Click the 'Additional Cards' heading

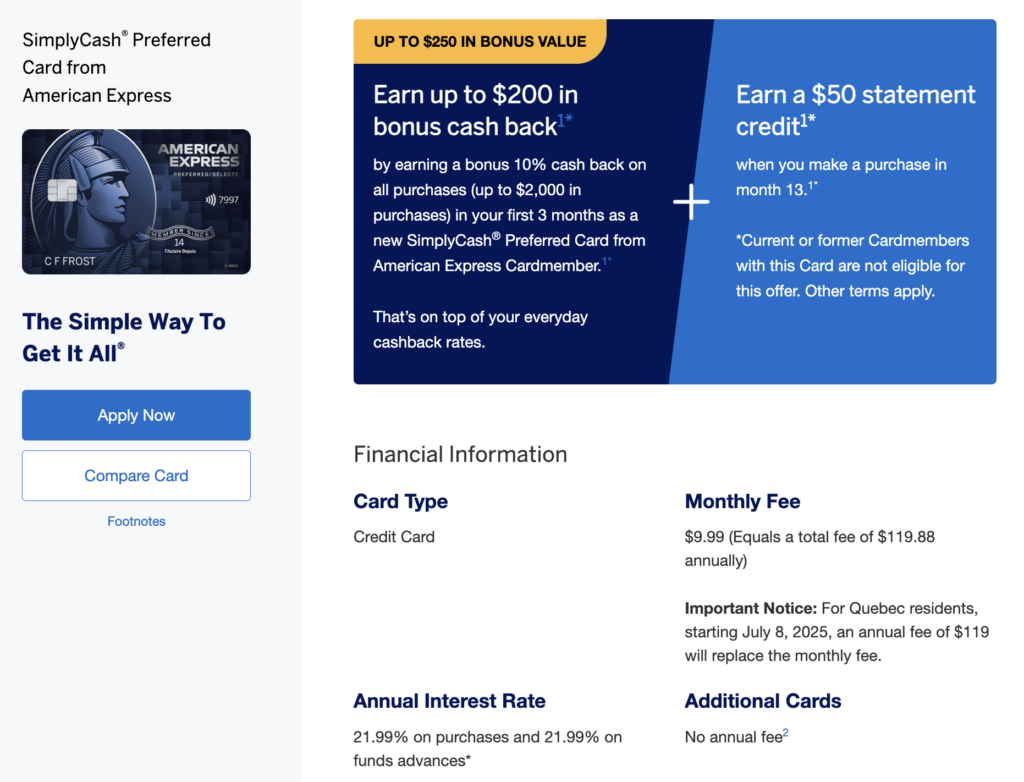point(763,701)
